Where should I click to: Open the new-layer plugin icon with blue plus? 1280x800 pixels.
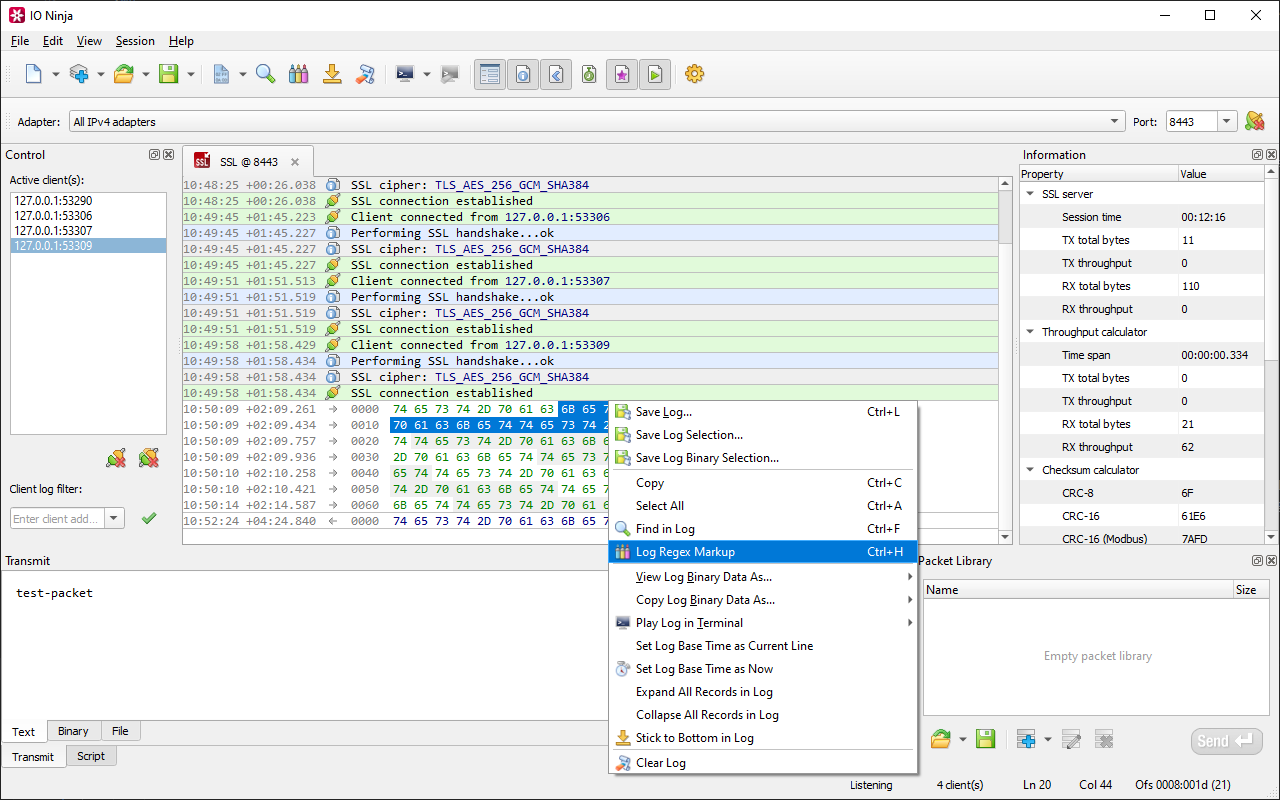[79, 74]
